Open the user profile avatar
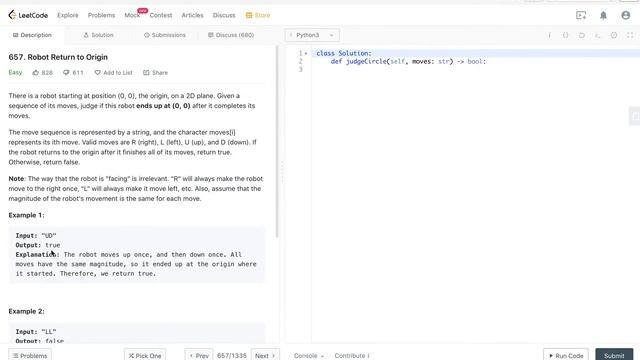Viewport: 640px width, 360px height. pos(626,16)
